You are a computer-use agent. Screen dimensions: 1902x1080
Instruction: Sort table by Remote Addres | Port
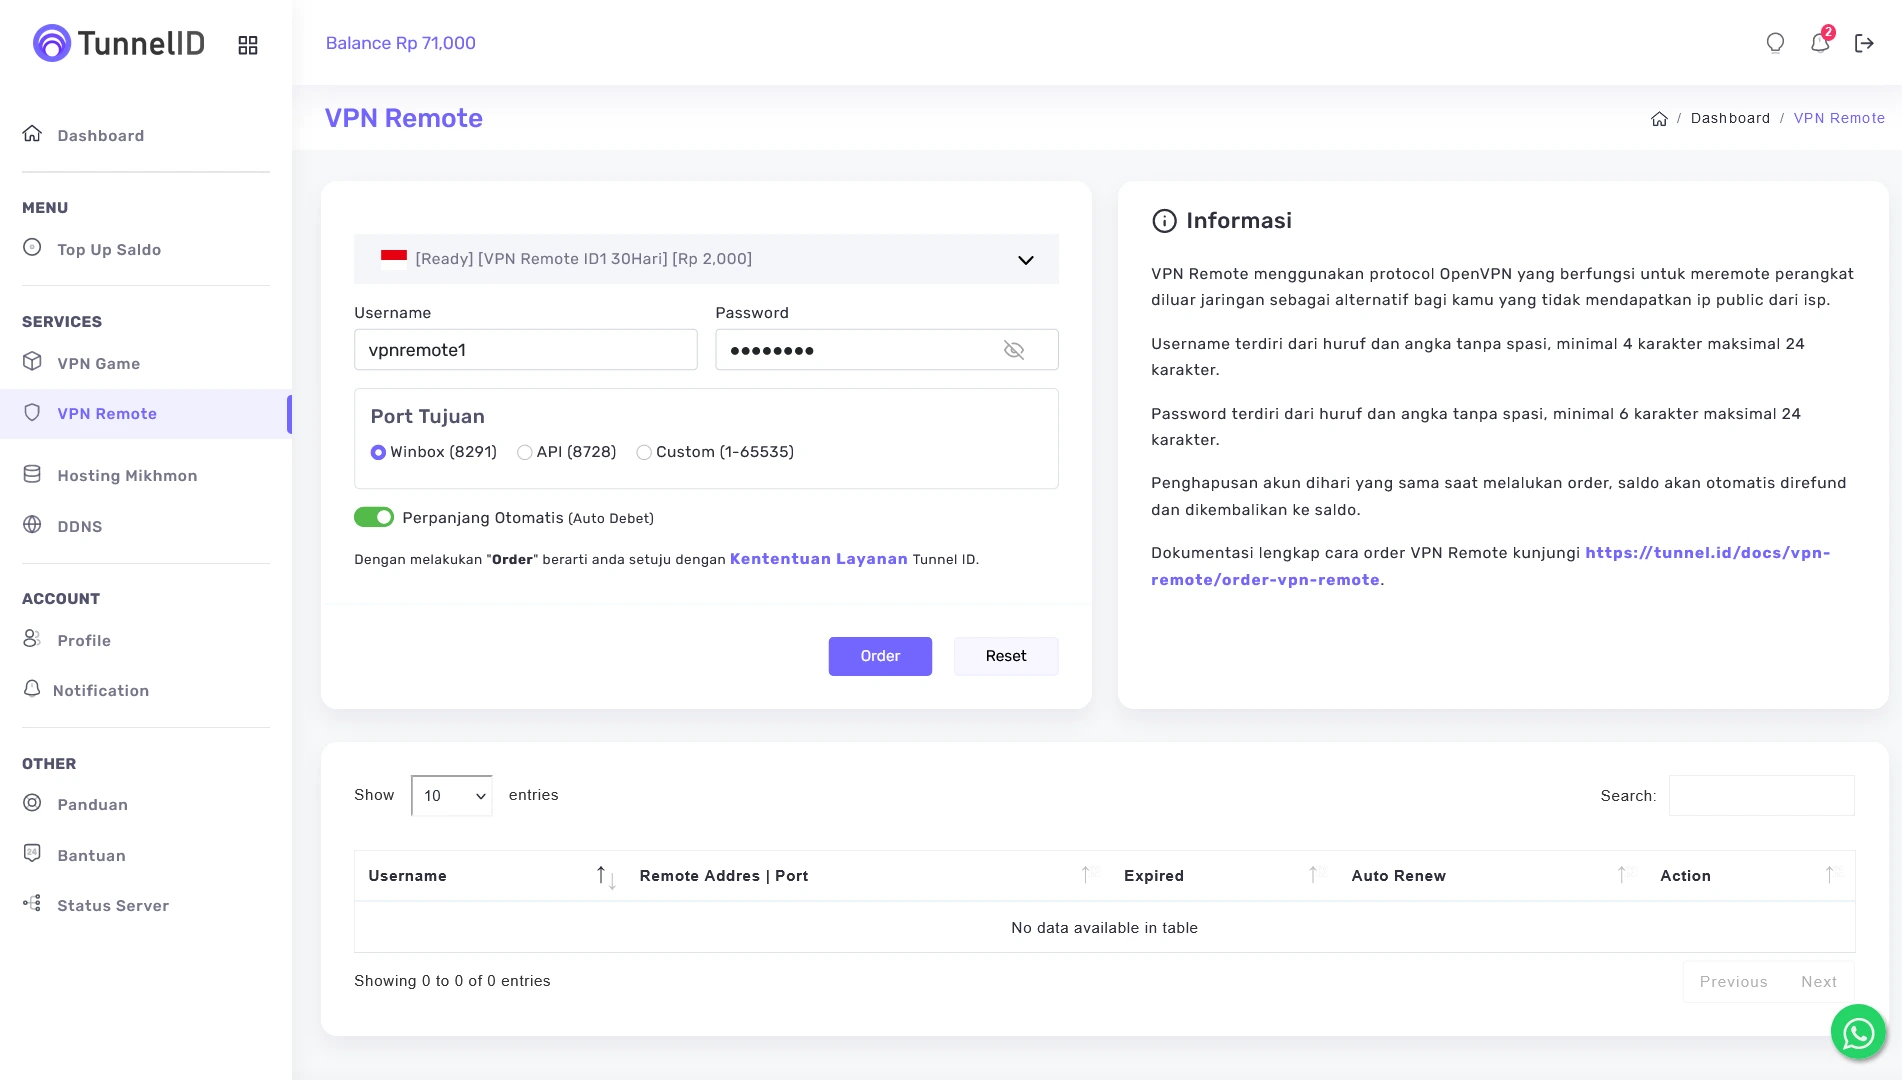coord(868,876)
